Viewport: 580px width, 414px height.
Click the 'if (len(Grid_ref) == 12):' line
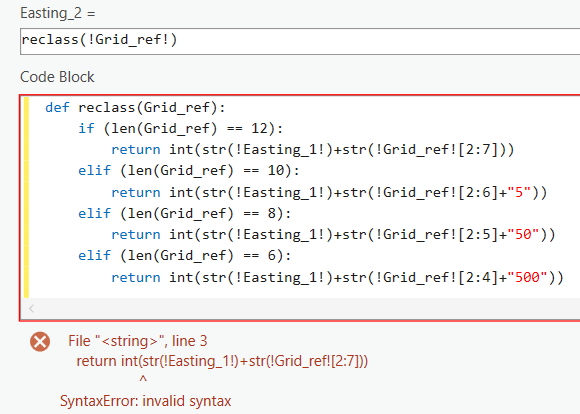(x=181, y=128)
